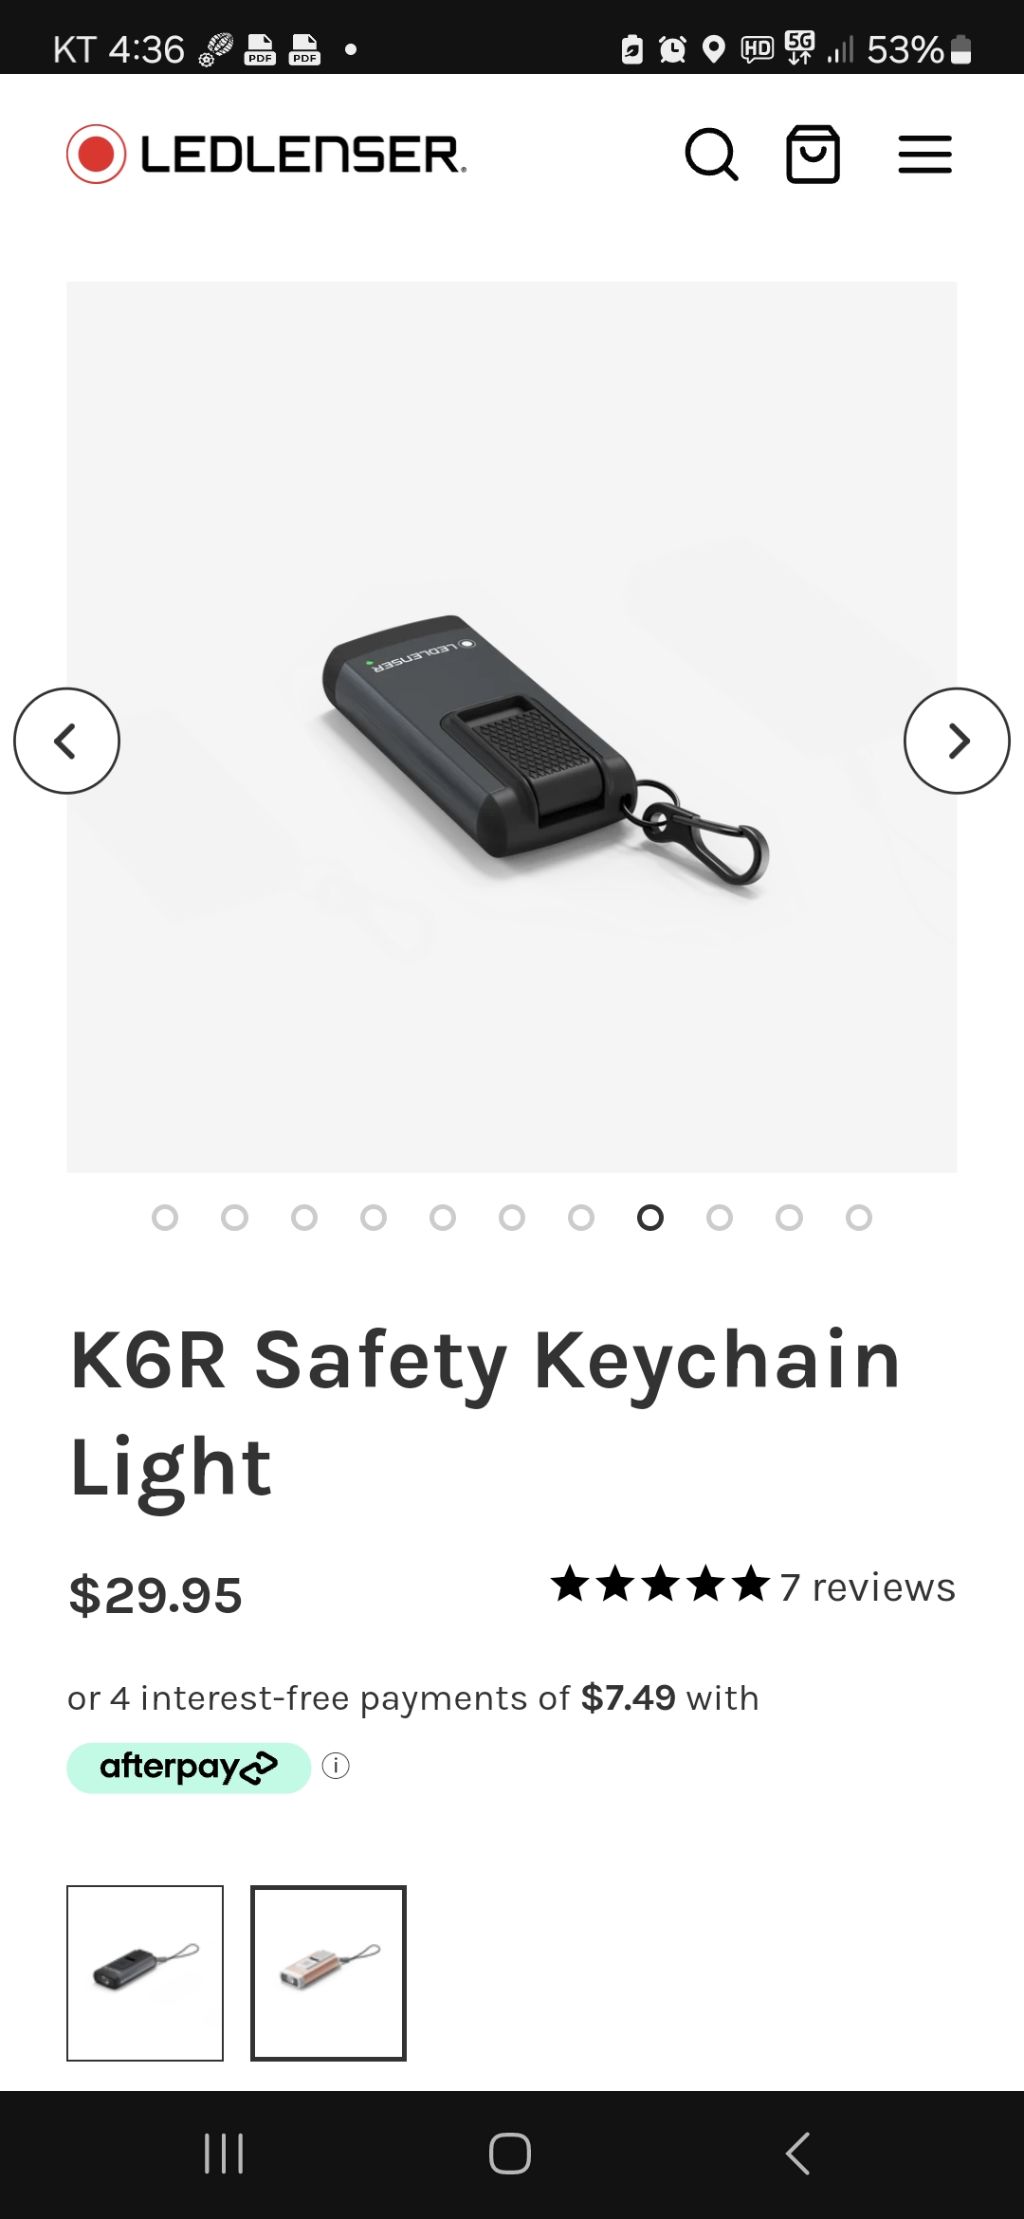Image resolution: width=1024 pixels, height=2219 pixels.
Task: Show the next product image
Action: 957,741
